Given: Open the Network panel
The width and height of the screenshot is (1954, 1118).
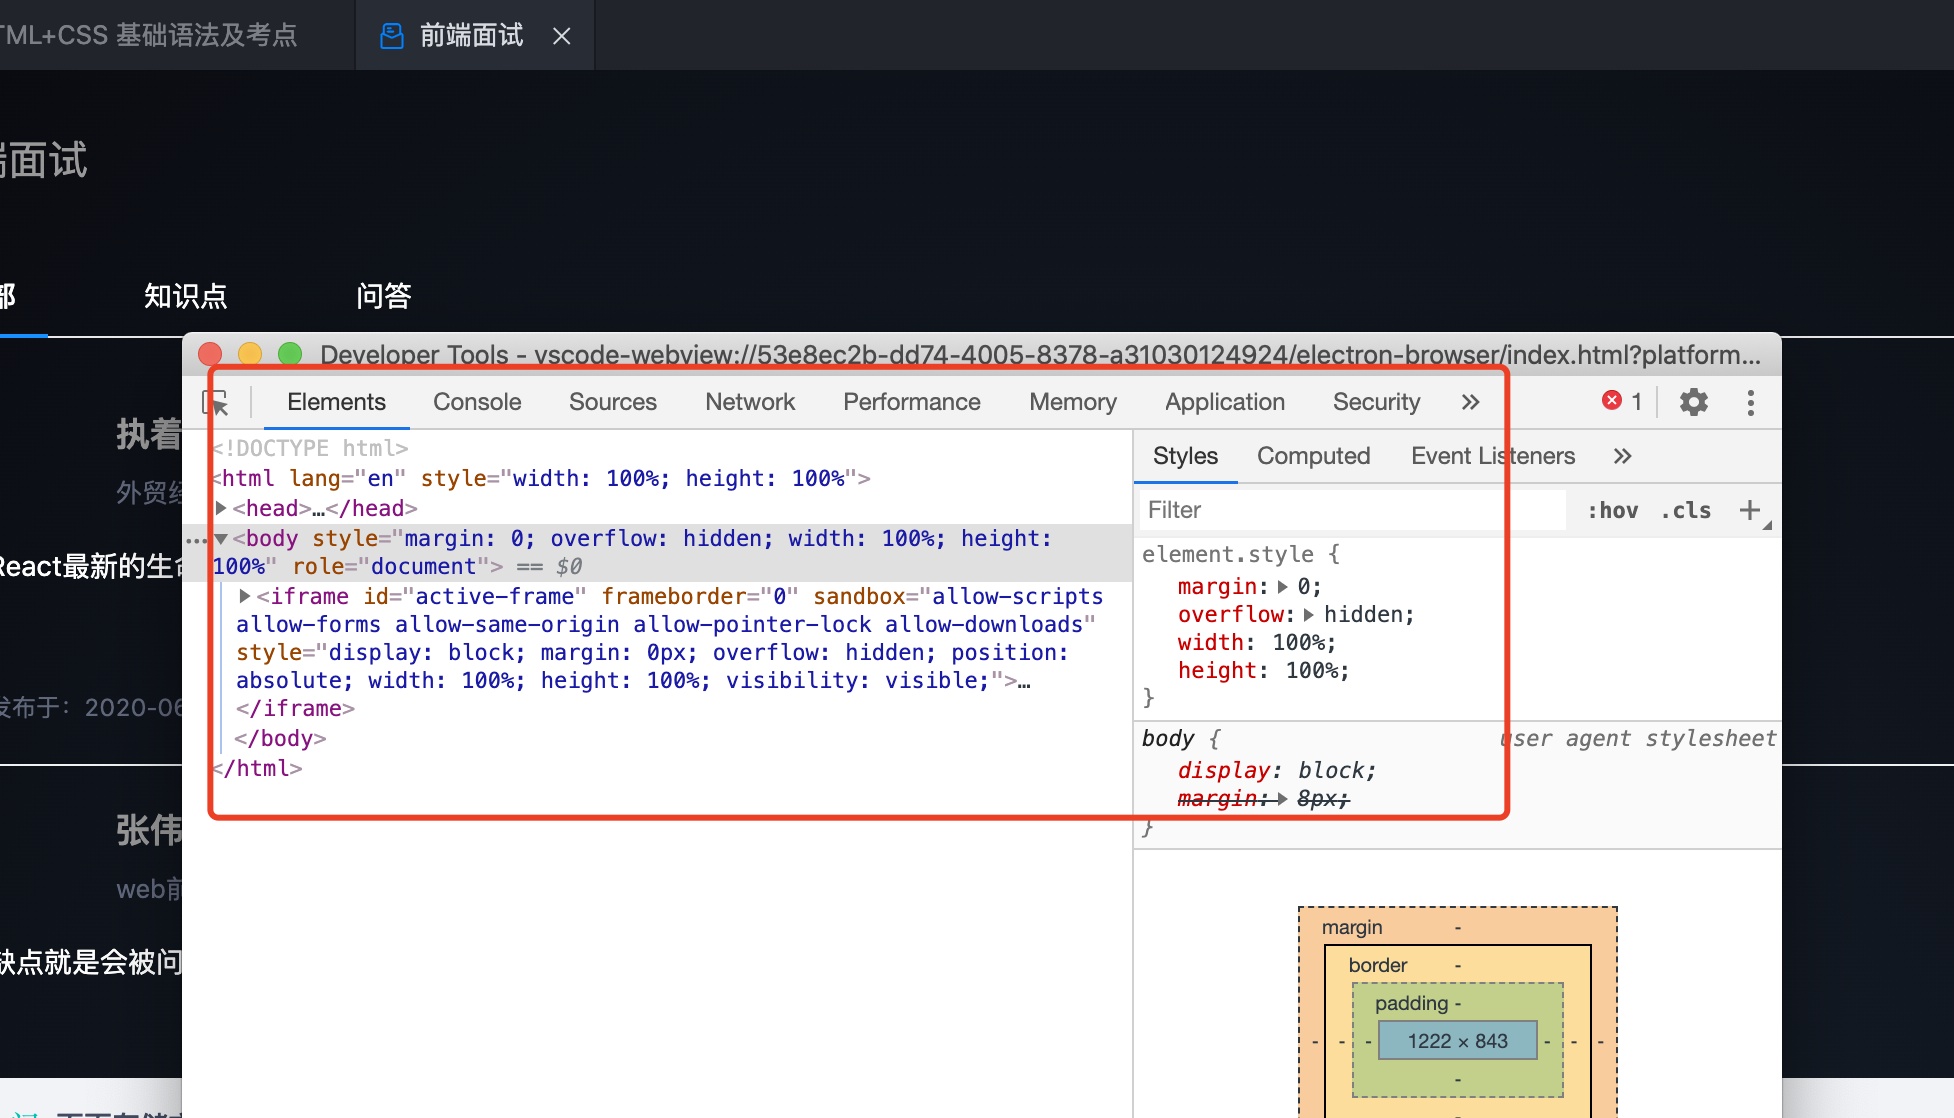Looking at the screenshot, I should tap(750, 402).
